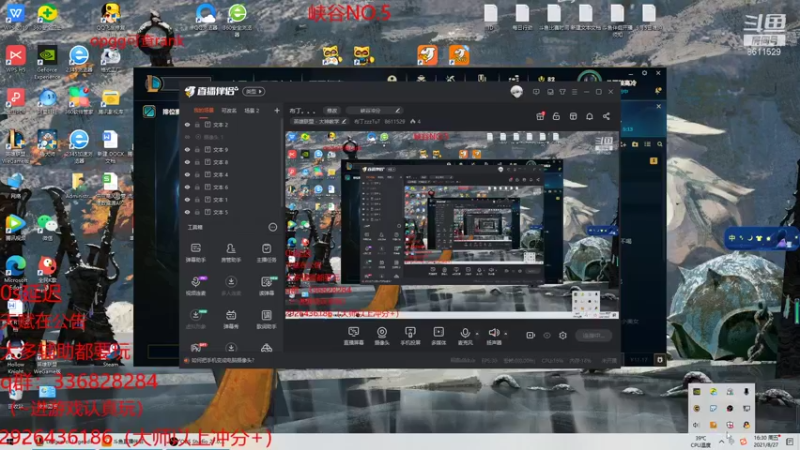Image resolution: width=800 pixels, height=450 pixels.
Task: Open streaming settings gear
Action: (x=563, y=335)
